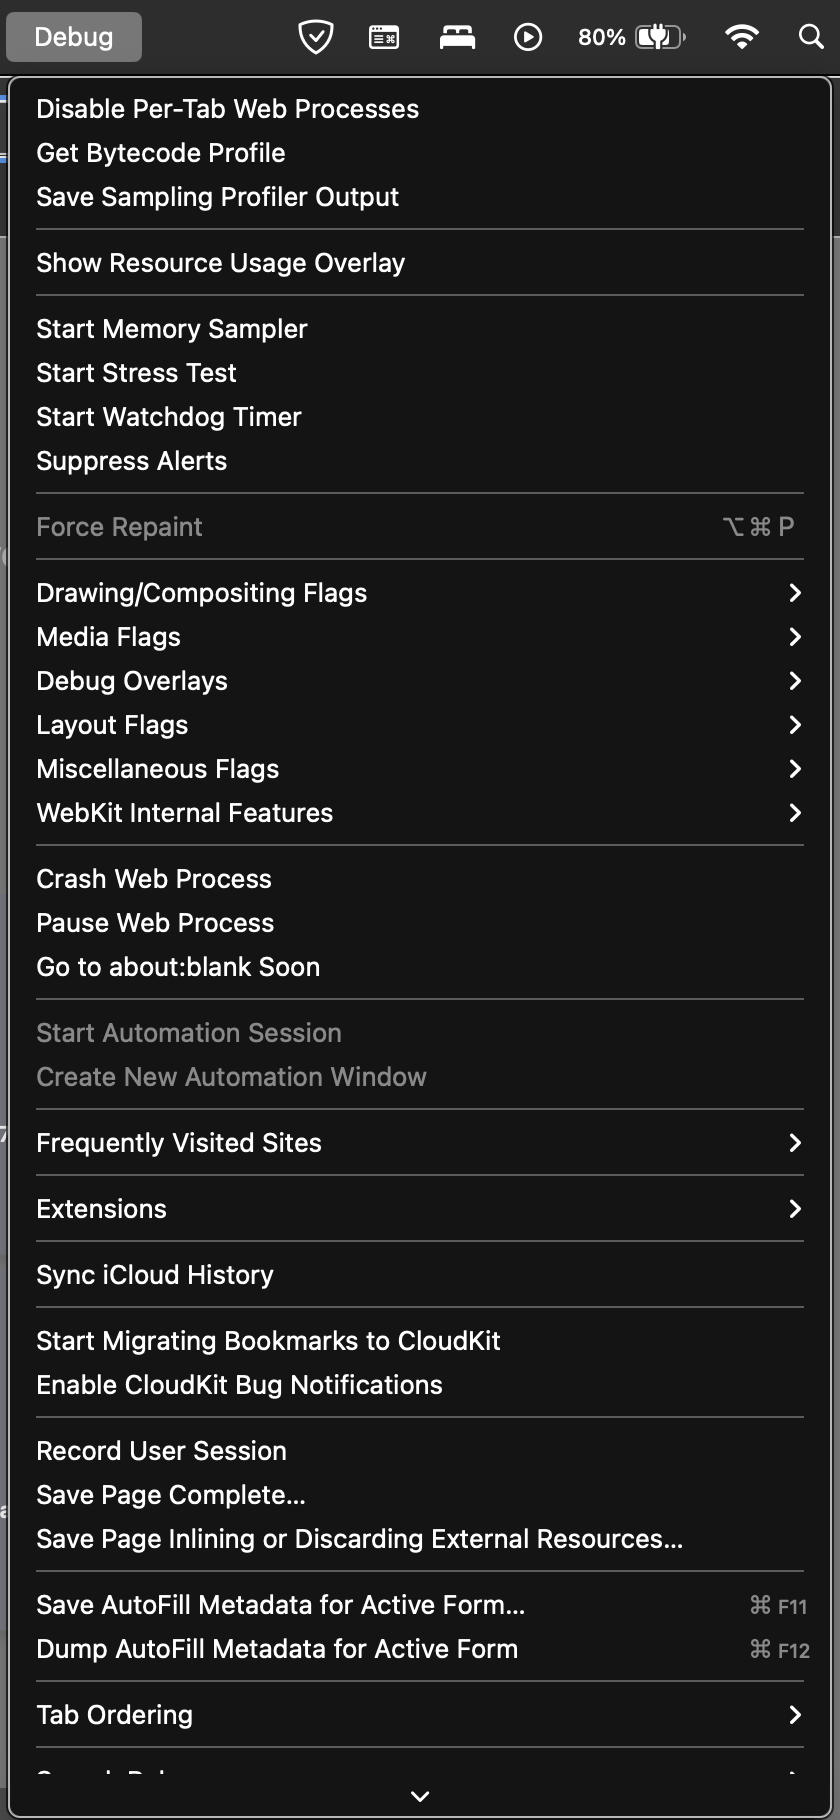This screenshot has height=1820, width=840.
Task: Click the shield checkmark menu bar icon
Action: tap(315, 37)
